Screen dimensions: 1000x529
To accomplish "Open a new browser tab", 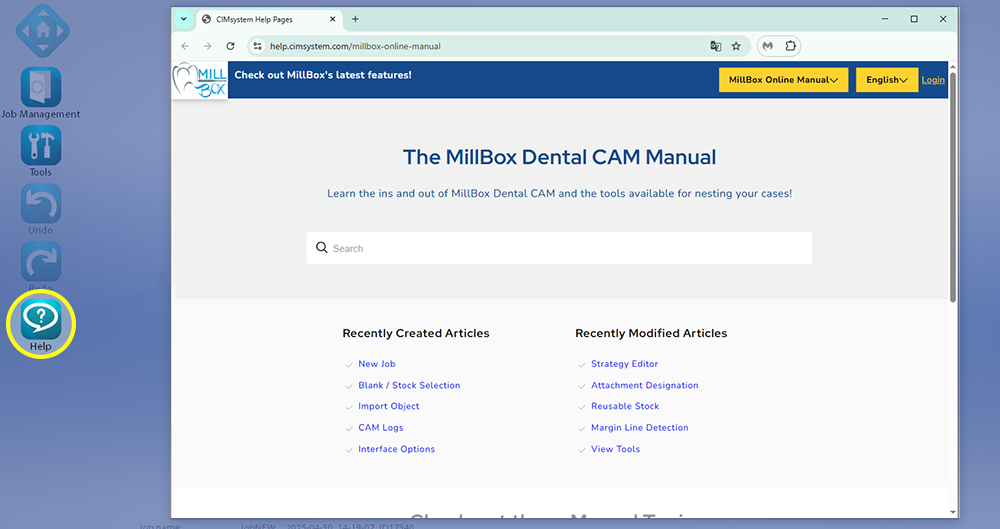I will pyautogui.click(x=355, y=19).
